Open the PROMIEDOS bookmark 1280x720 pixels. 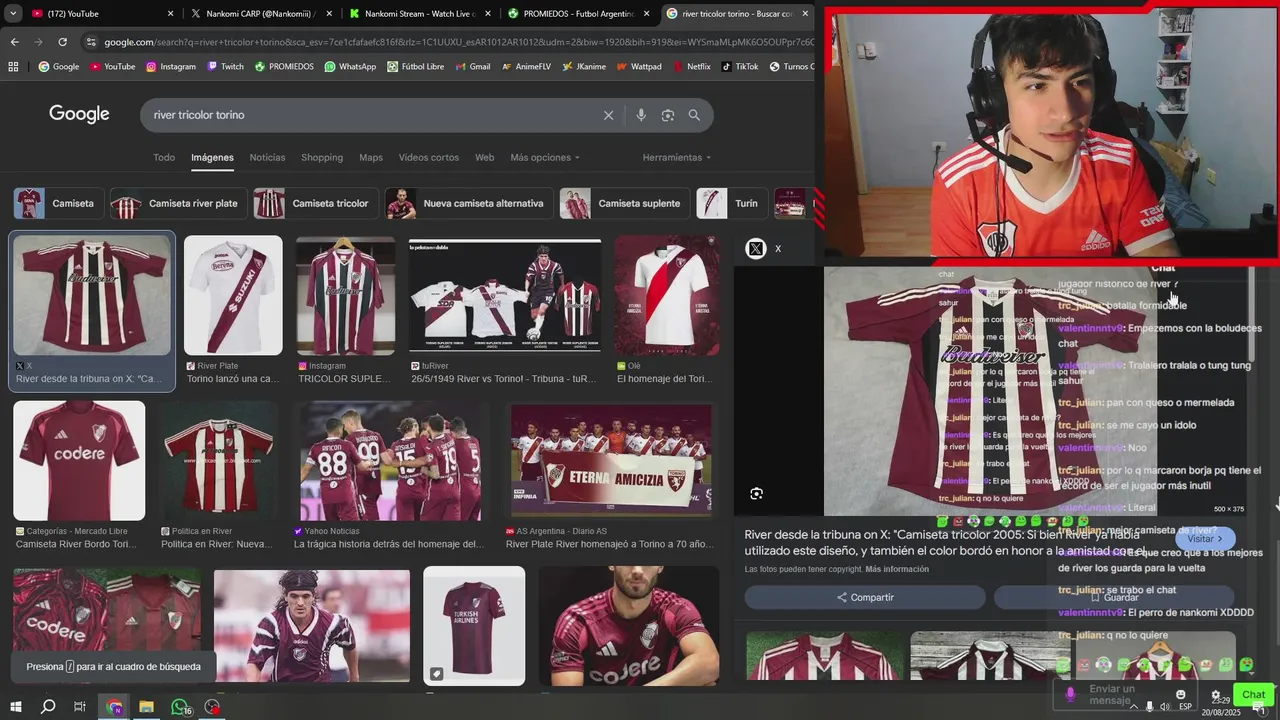(283, 67)
